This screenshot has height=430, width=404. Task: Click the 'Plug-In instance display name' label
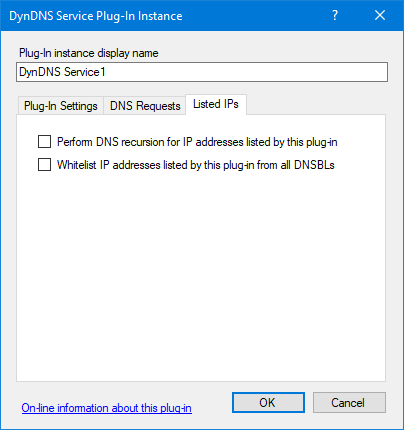[x=89, y=53]
